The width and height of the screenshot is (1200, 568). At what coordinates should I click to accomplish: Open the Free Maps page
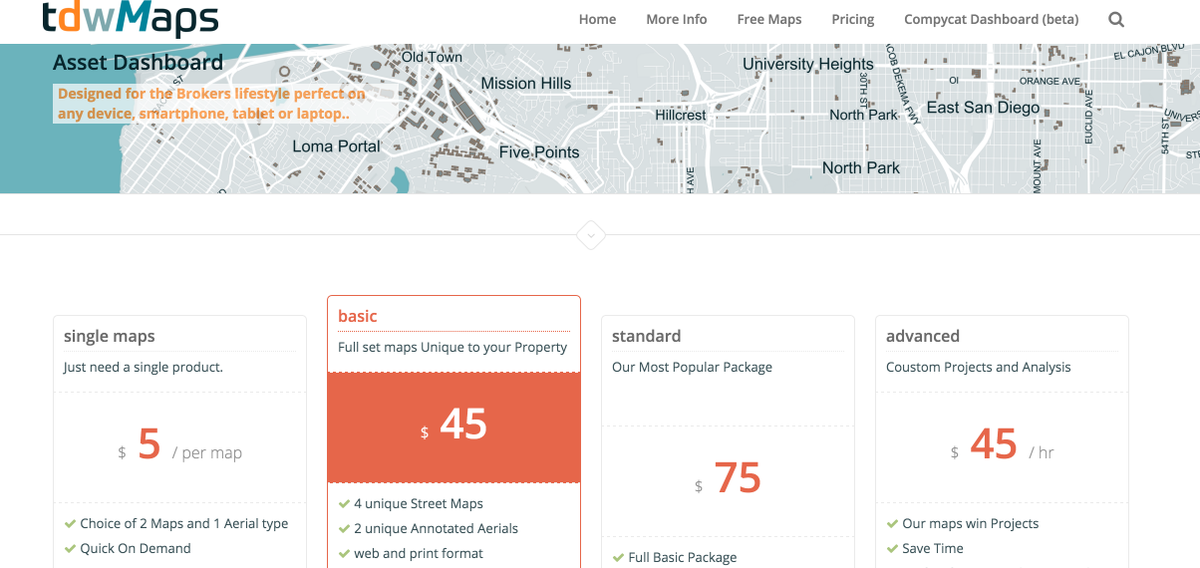coord(769,19)
